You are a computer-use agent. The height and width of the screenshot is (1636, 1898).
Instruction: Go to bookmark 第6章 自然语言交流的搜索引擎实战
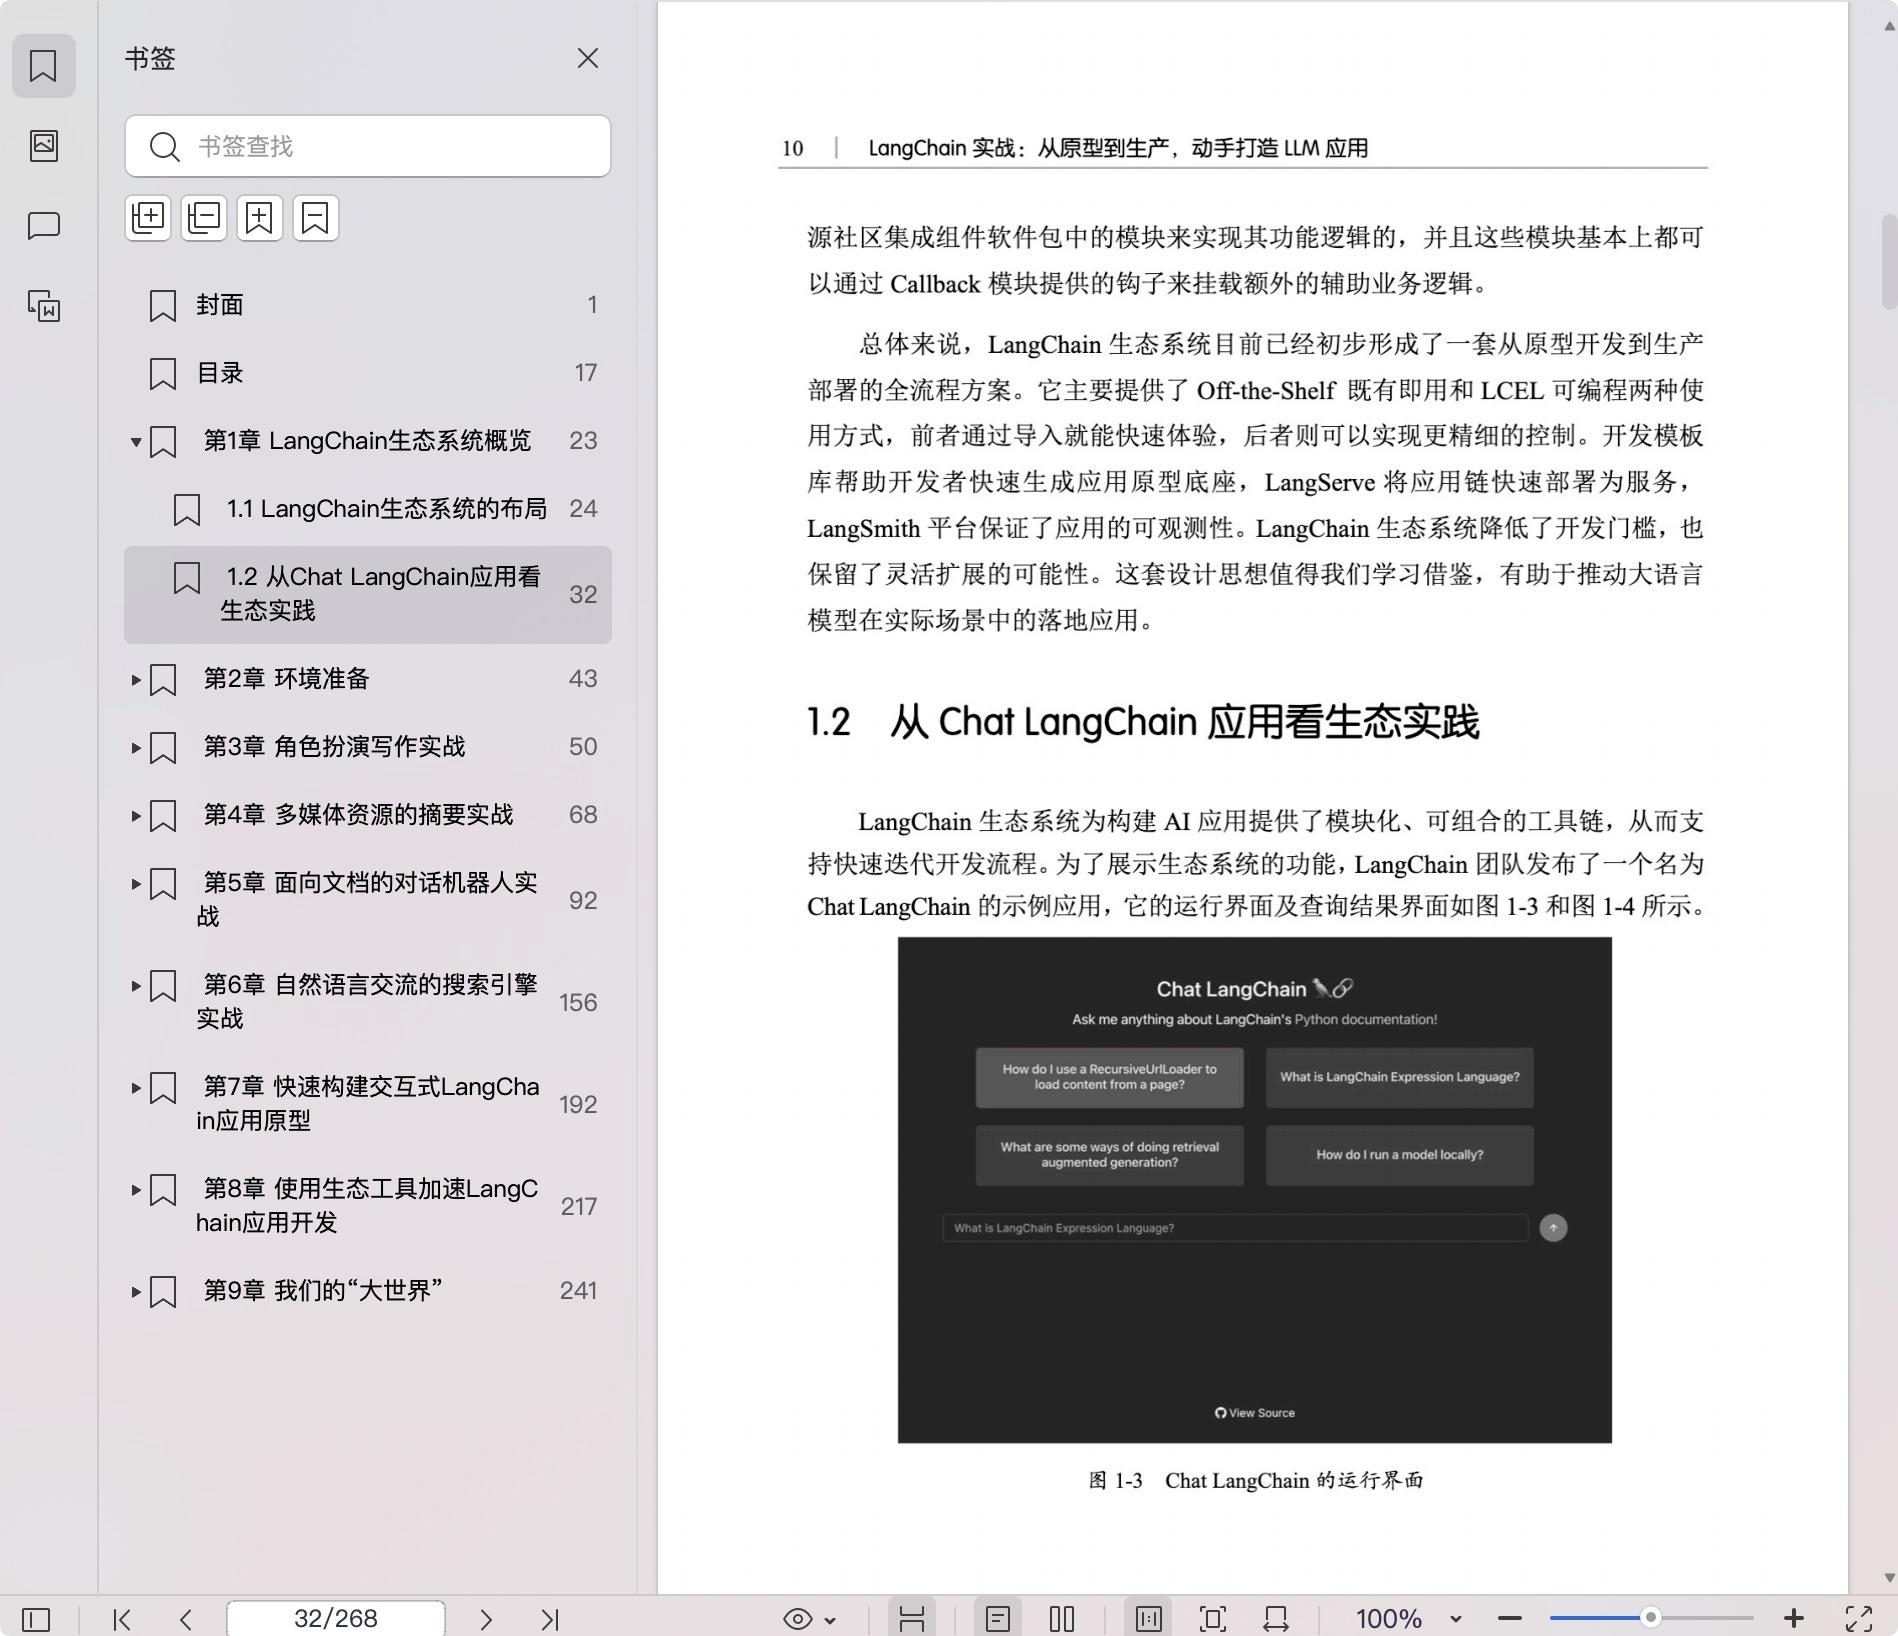(x=367, y=1002)
